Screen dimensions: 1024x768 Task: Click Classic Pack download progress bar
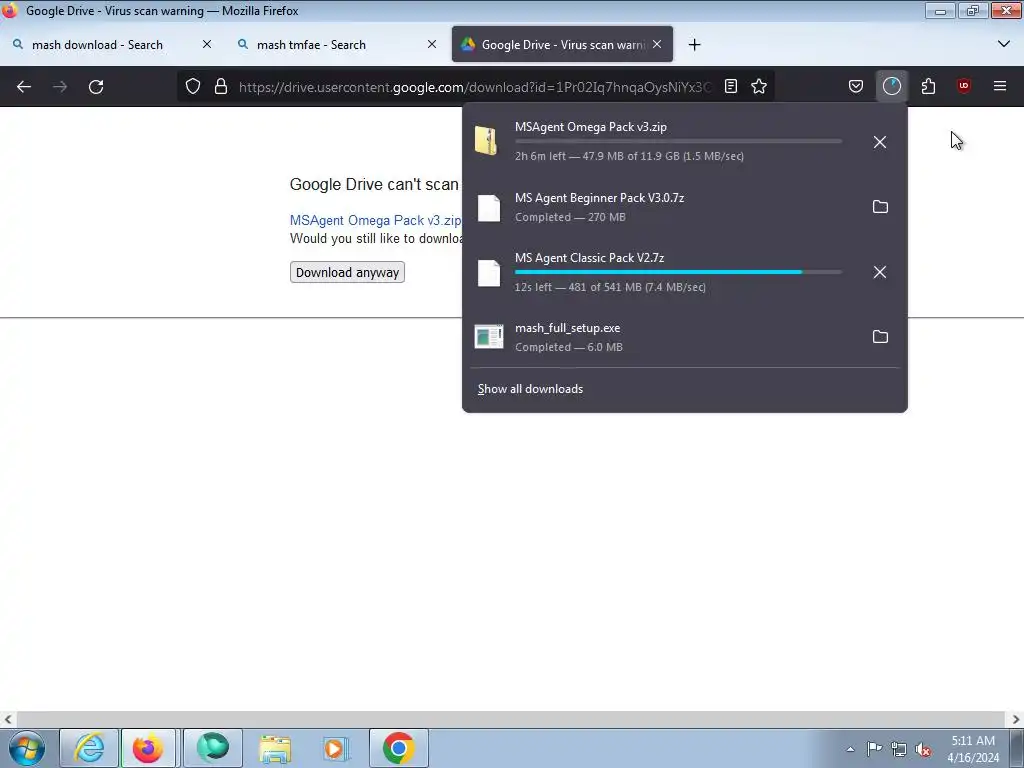tap(678, 272)
